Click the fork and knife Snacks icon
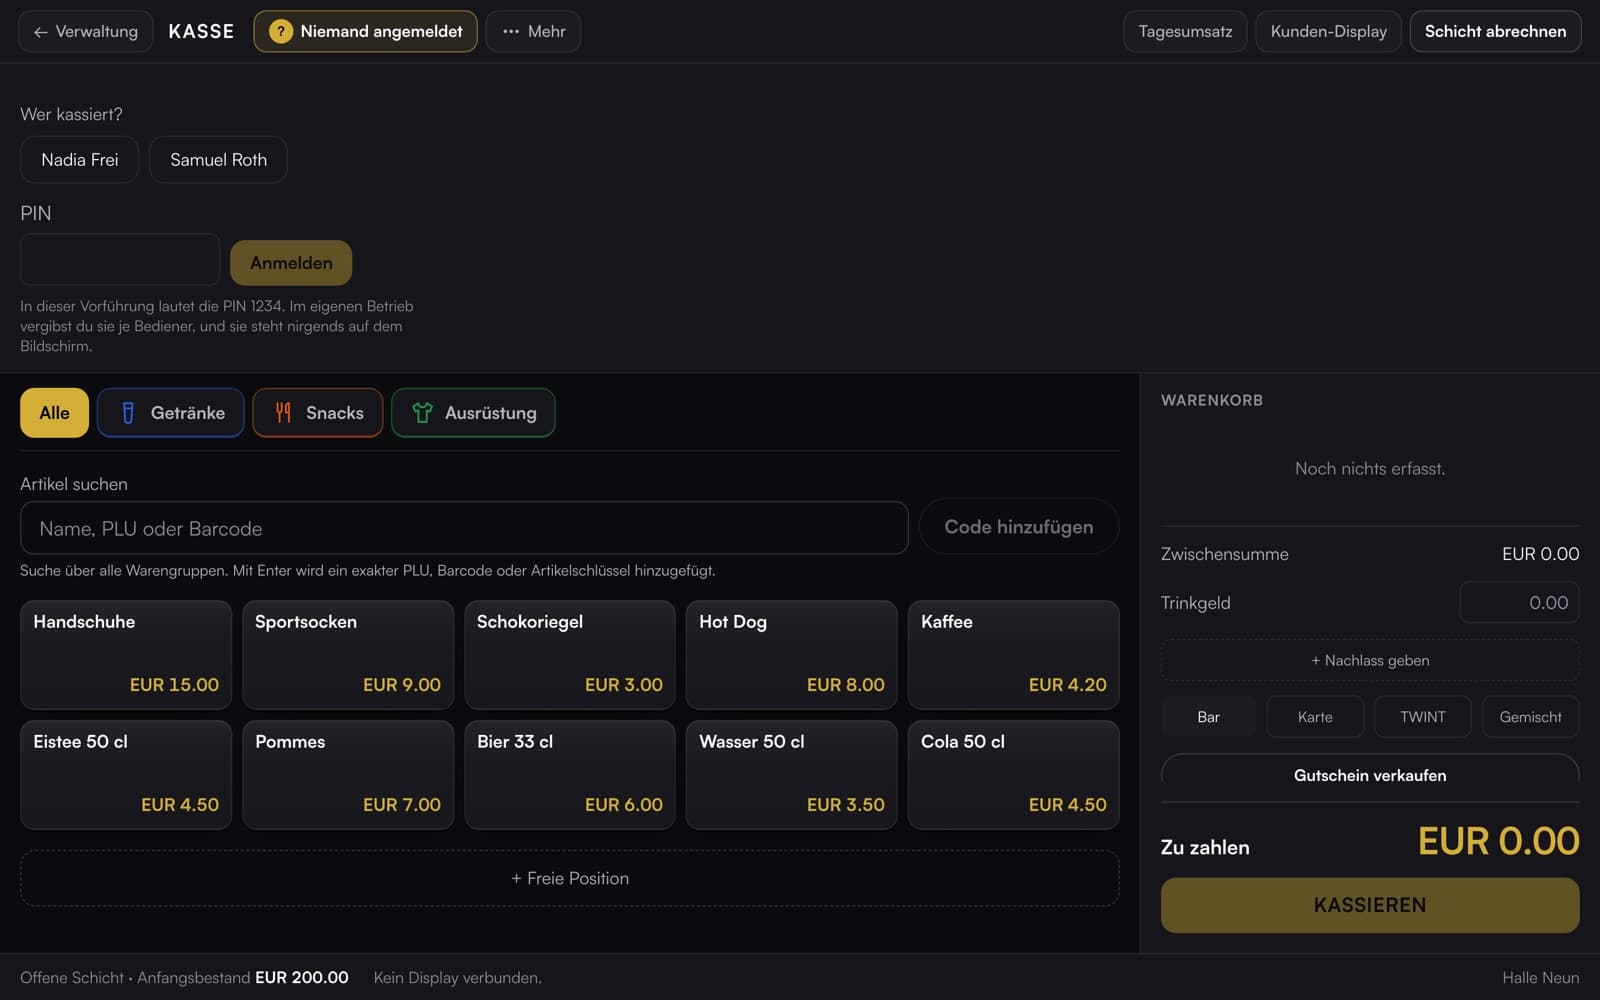Image resolution: width=1600 pixels, height=1000 pixels. pyautogui.click(x=283, y=413)
